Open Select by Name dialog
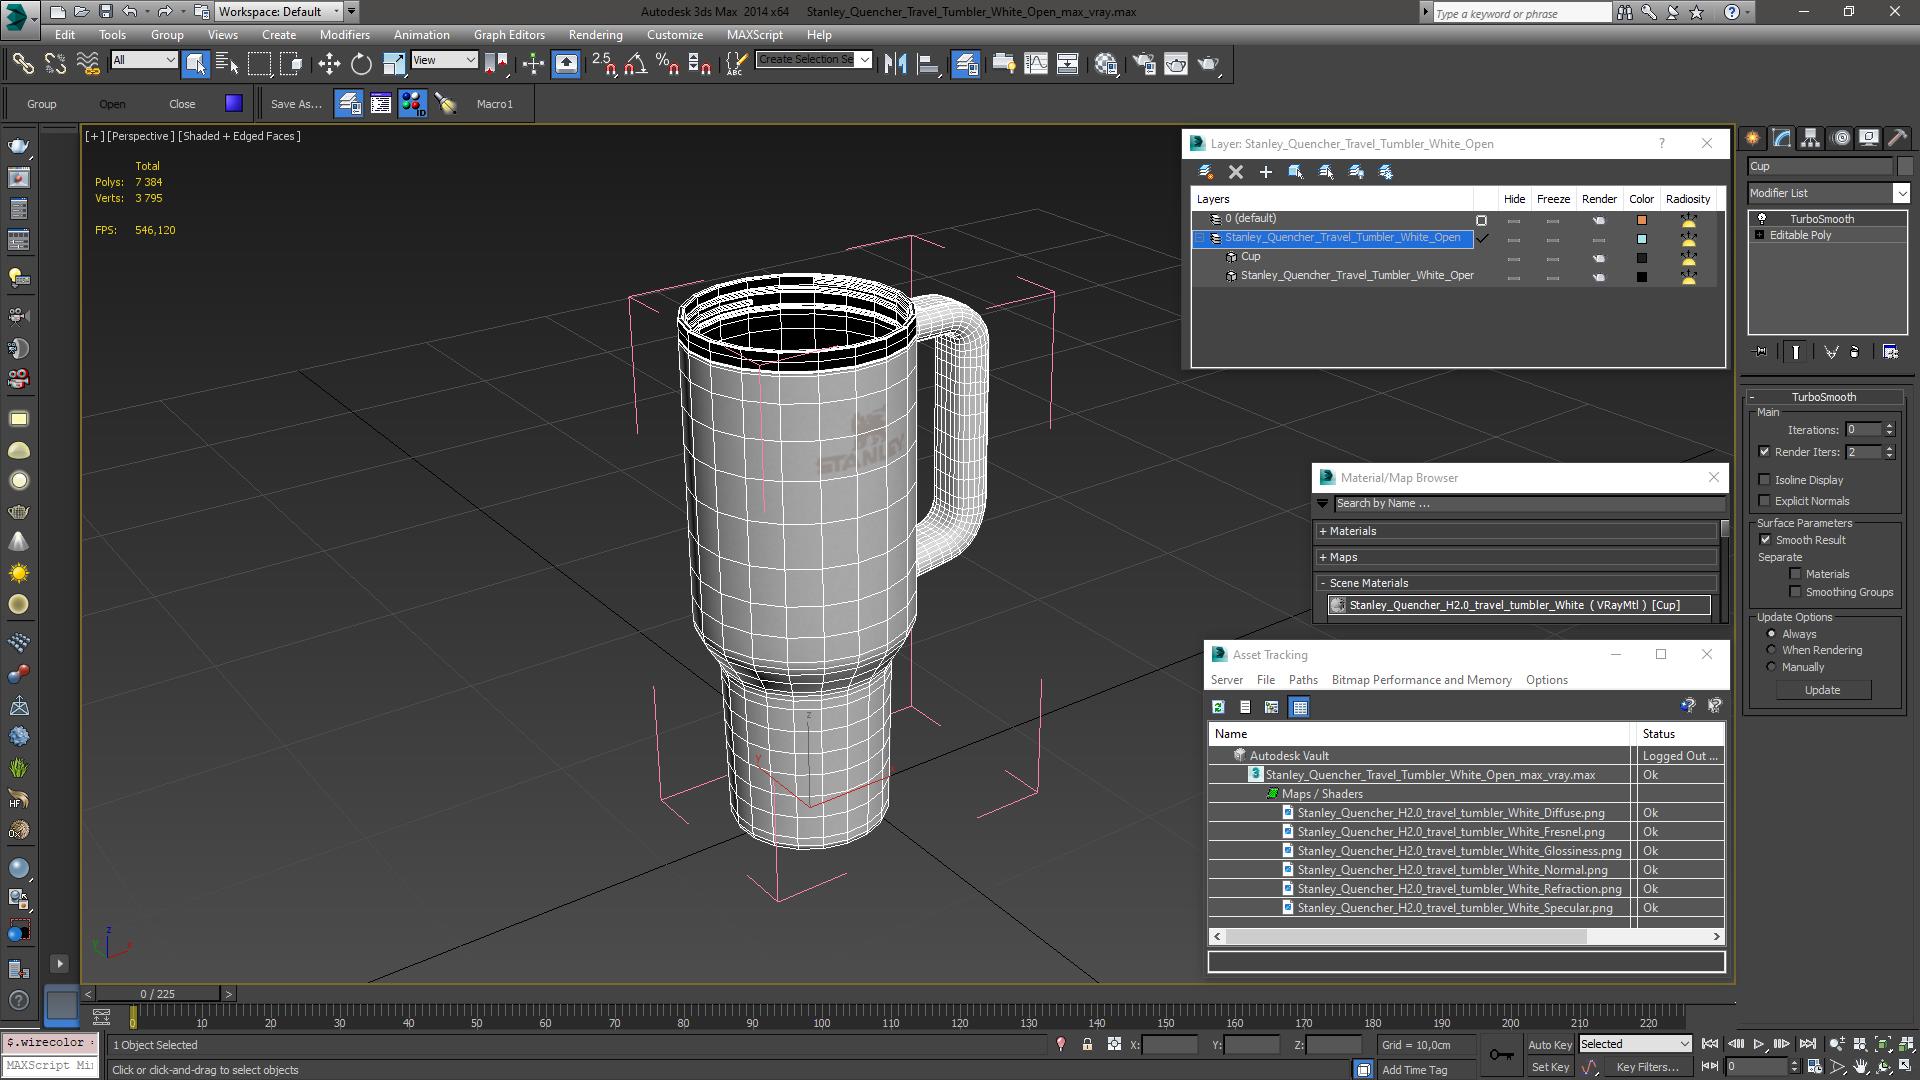 tap(227, 64)
